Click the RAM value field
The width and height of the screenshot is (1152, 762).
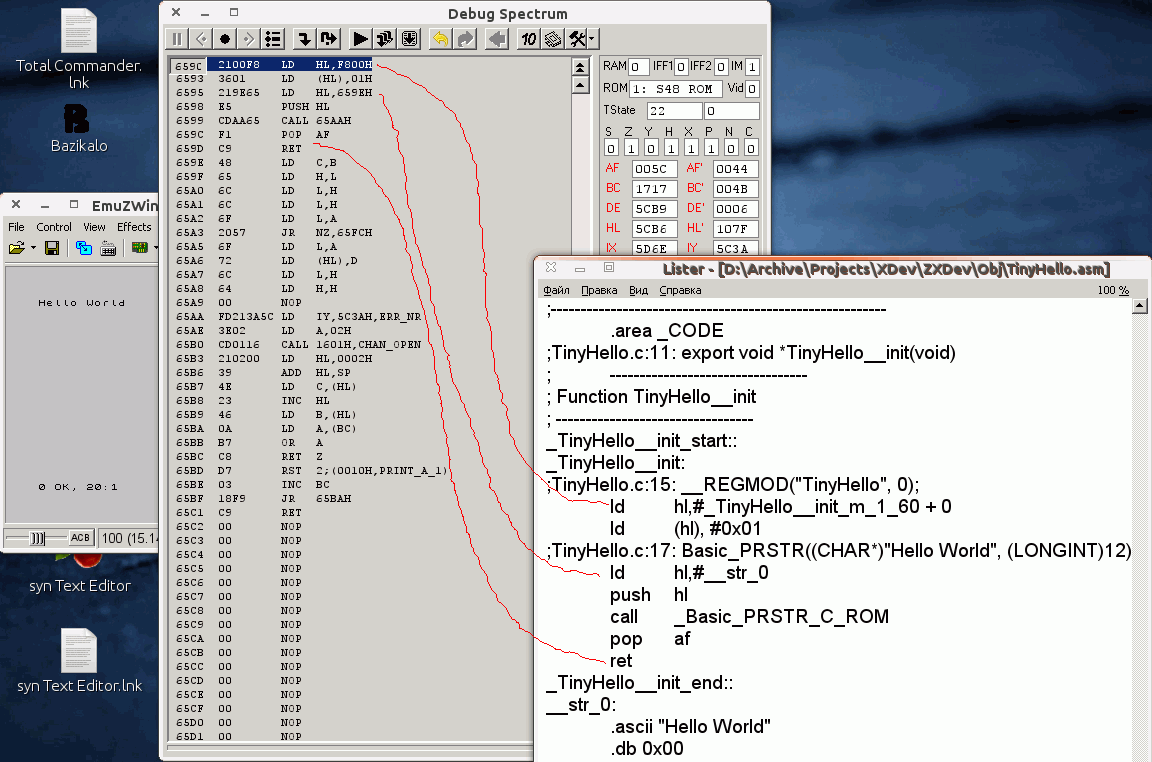638,67
